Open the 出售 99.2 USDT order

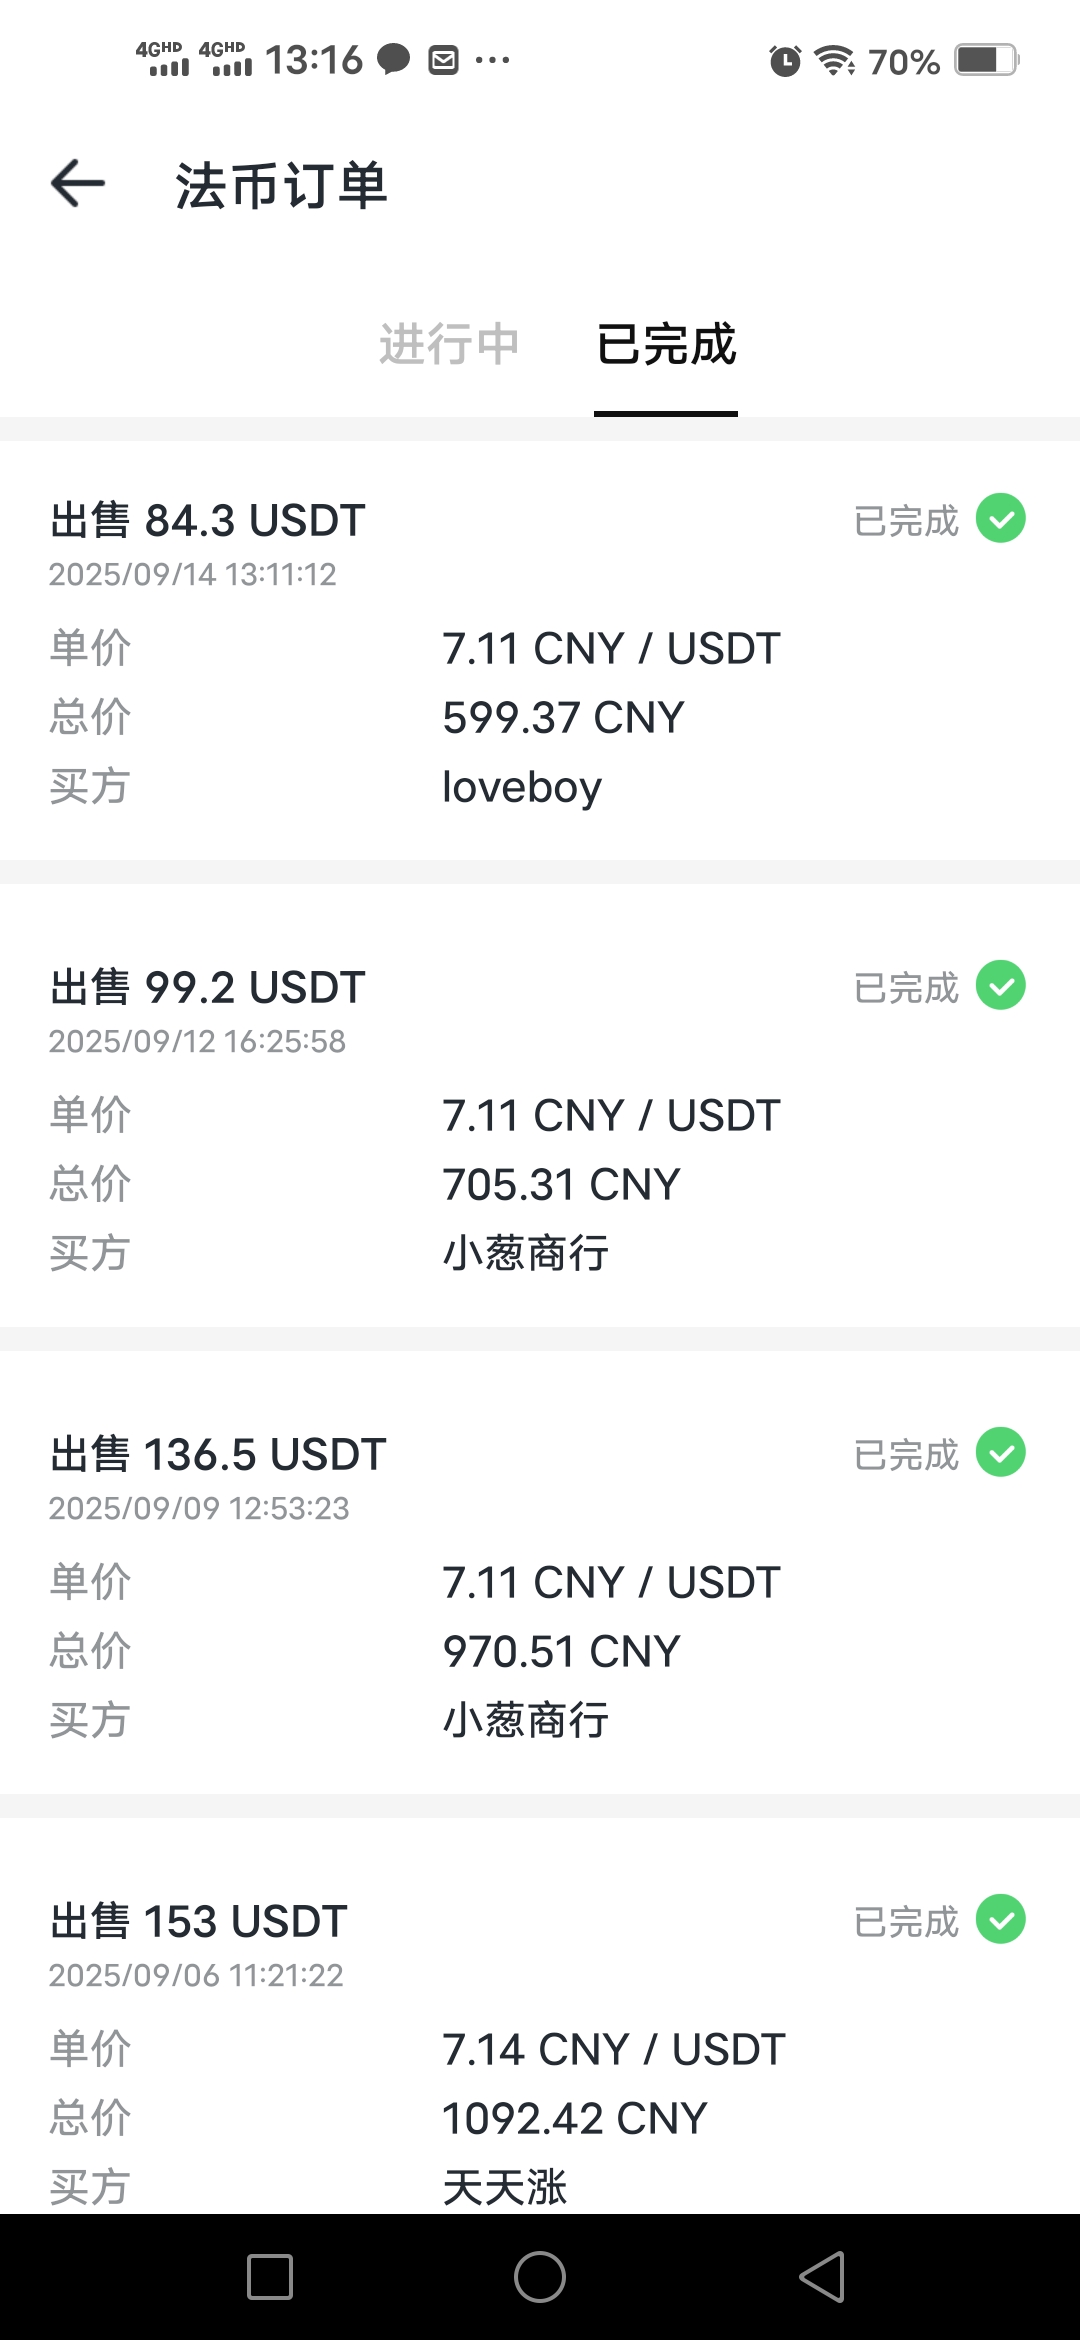pyautogui.click(x=208, y=988)
